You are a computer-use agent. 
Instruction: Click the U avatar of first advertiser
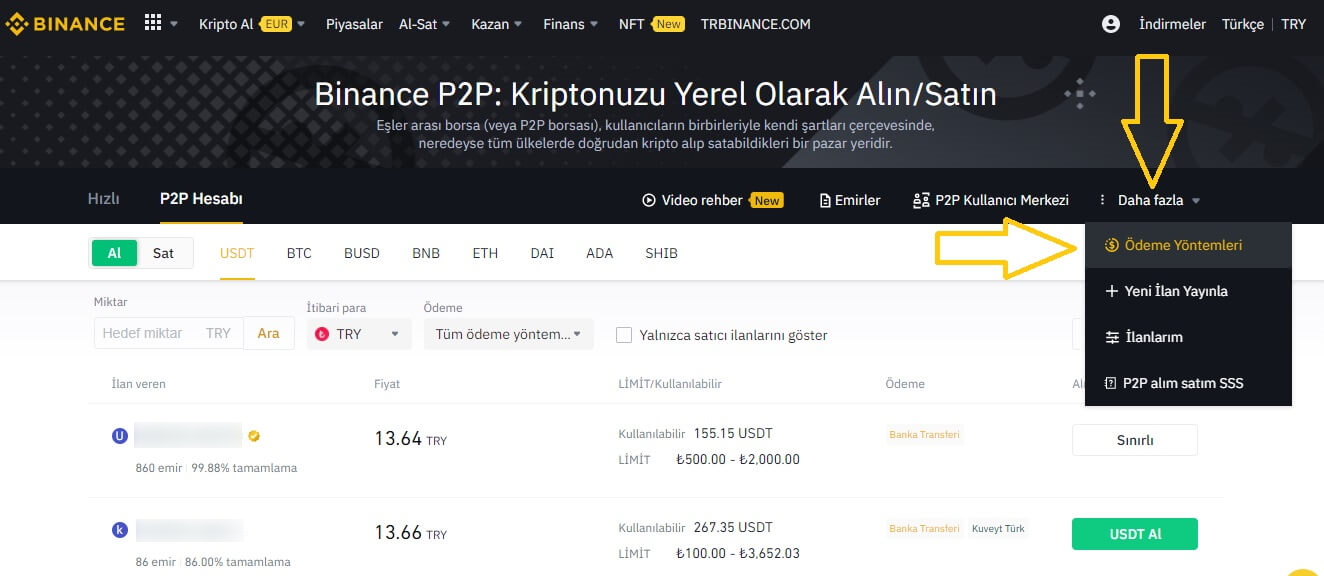tap(120, 436)
